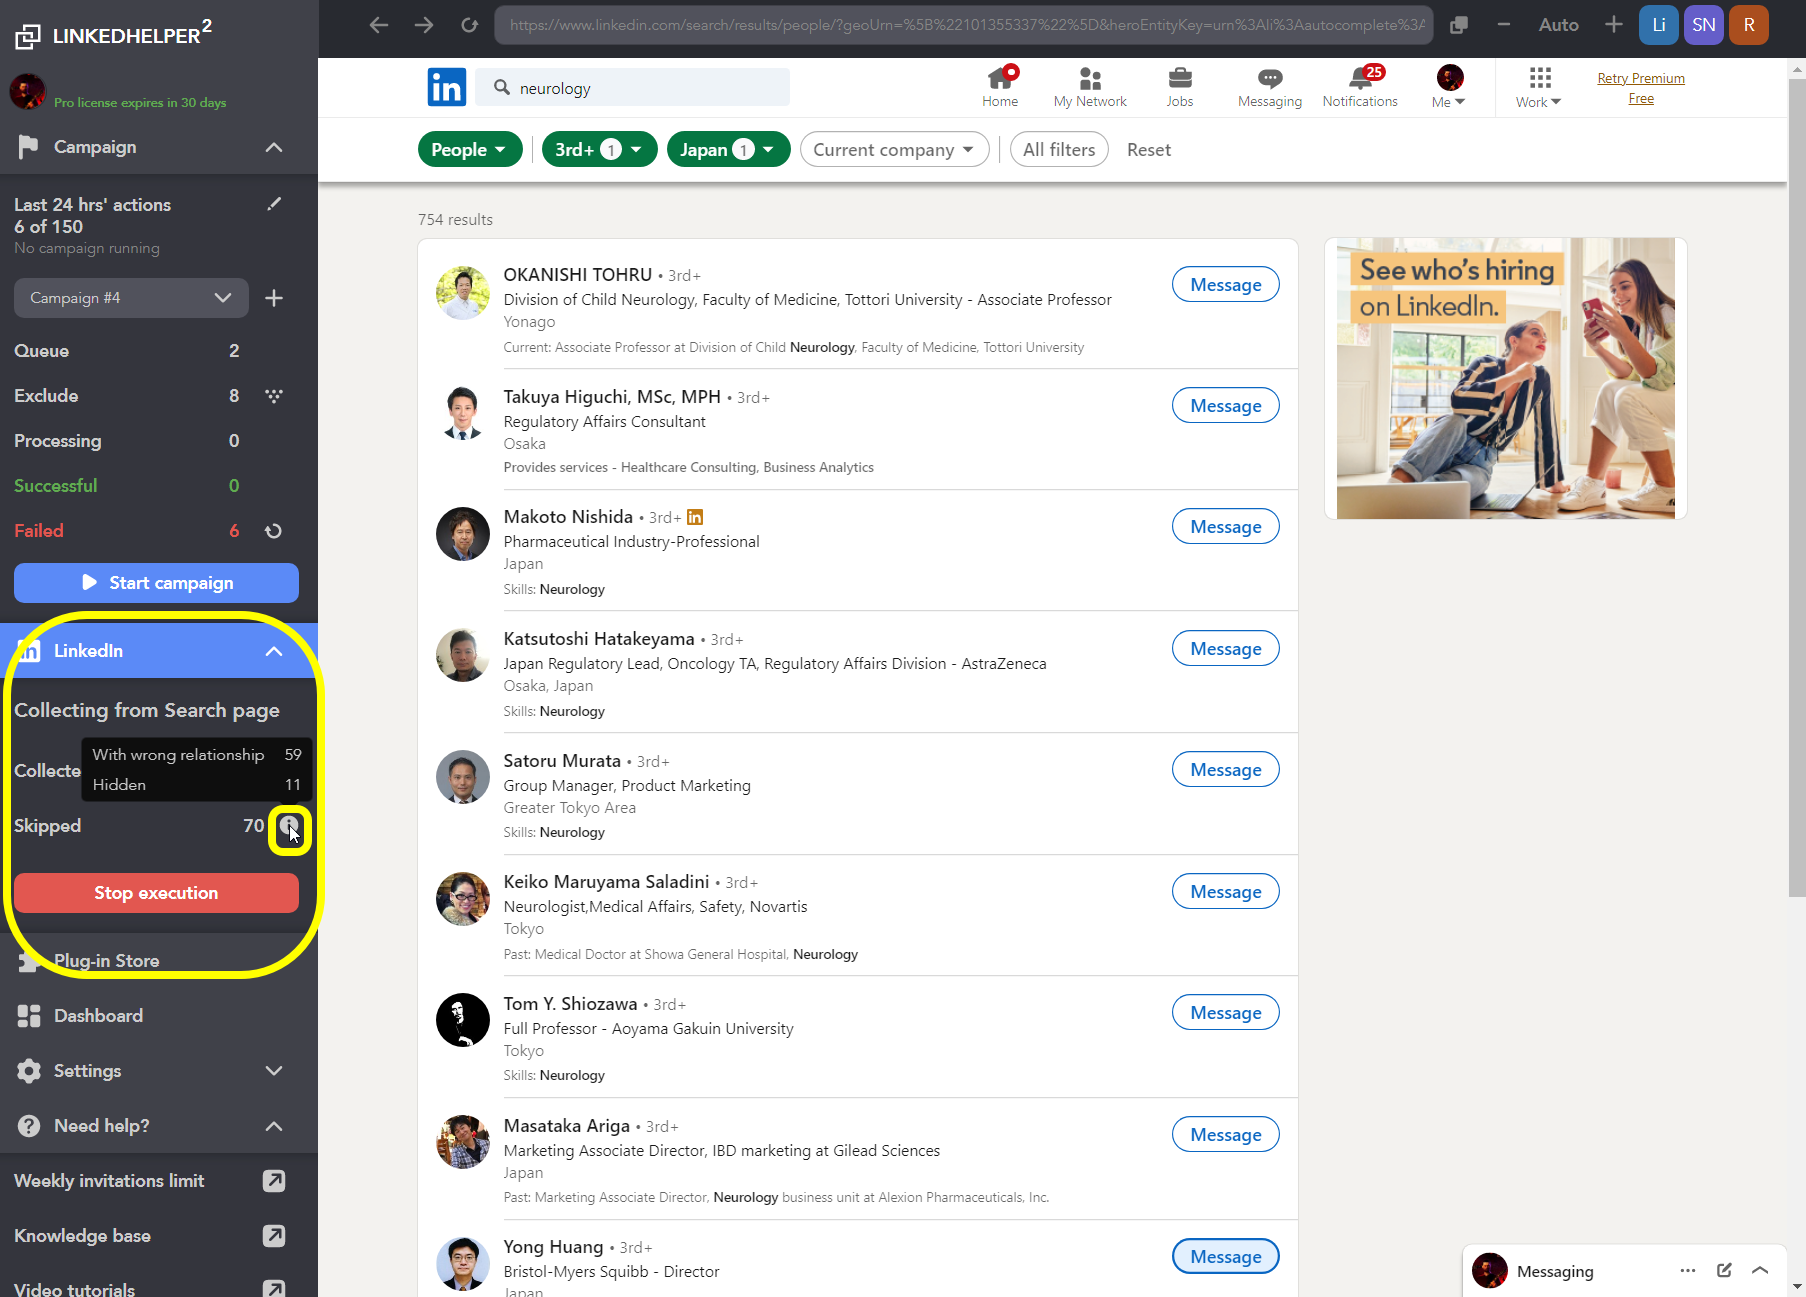Open Katsutoshi Hatakeyama's profile photo
1806x1297 pixels.
coord(463,655)
